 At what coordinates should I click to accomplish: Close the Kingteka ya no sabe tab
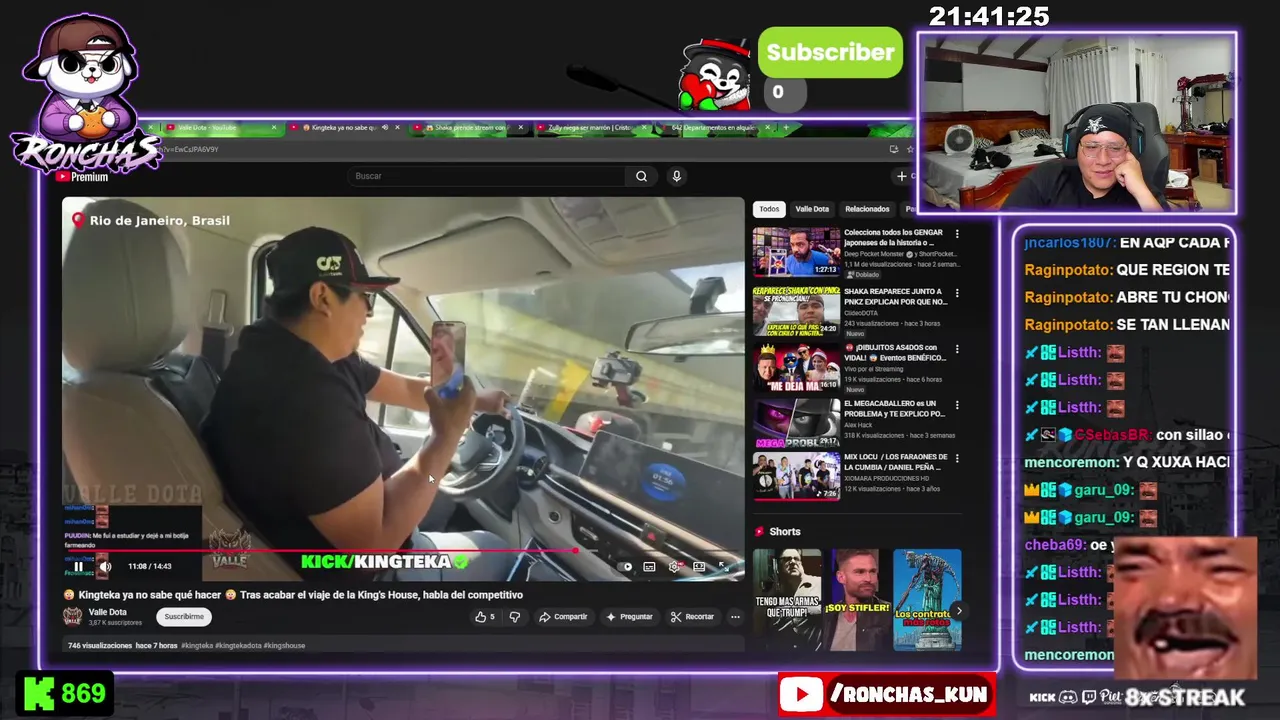pyautogui.click(x=397, y=128)
